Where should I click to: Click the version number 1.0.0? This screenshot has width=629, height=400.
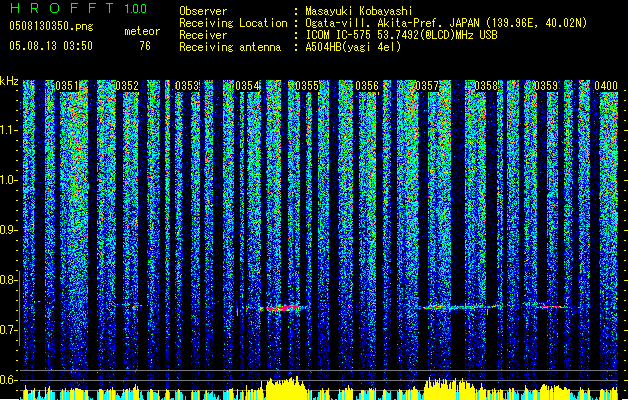pyautogui.click(x=136, y=8)
